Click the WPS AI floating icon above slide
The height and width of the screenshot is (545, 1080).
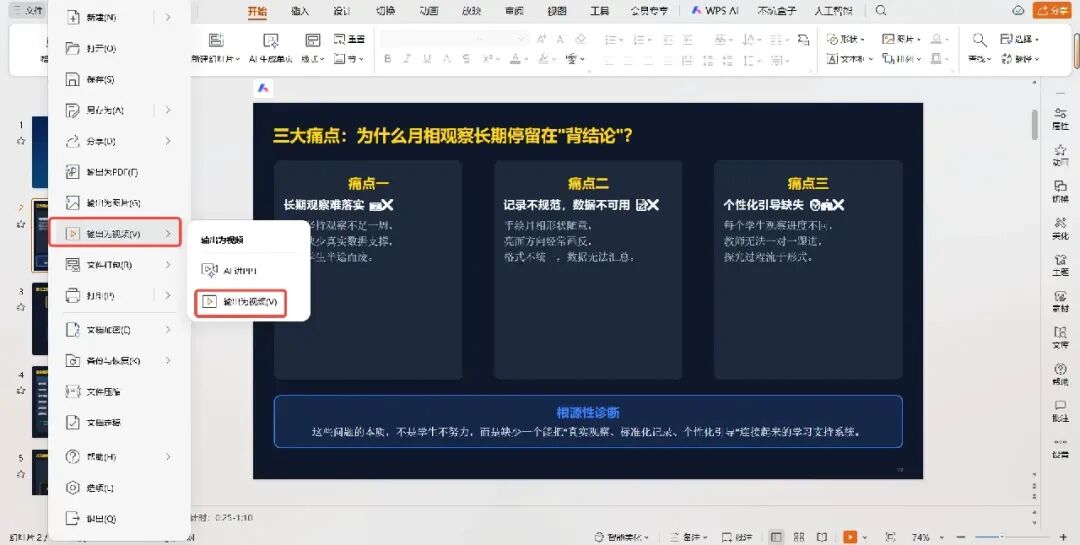(263, 88)
